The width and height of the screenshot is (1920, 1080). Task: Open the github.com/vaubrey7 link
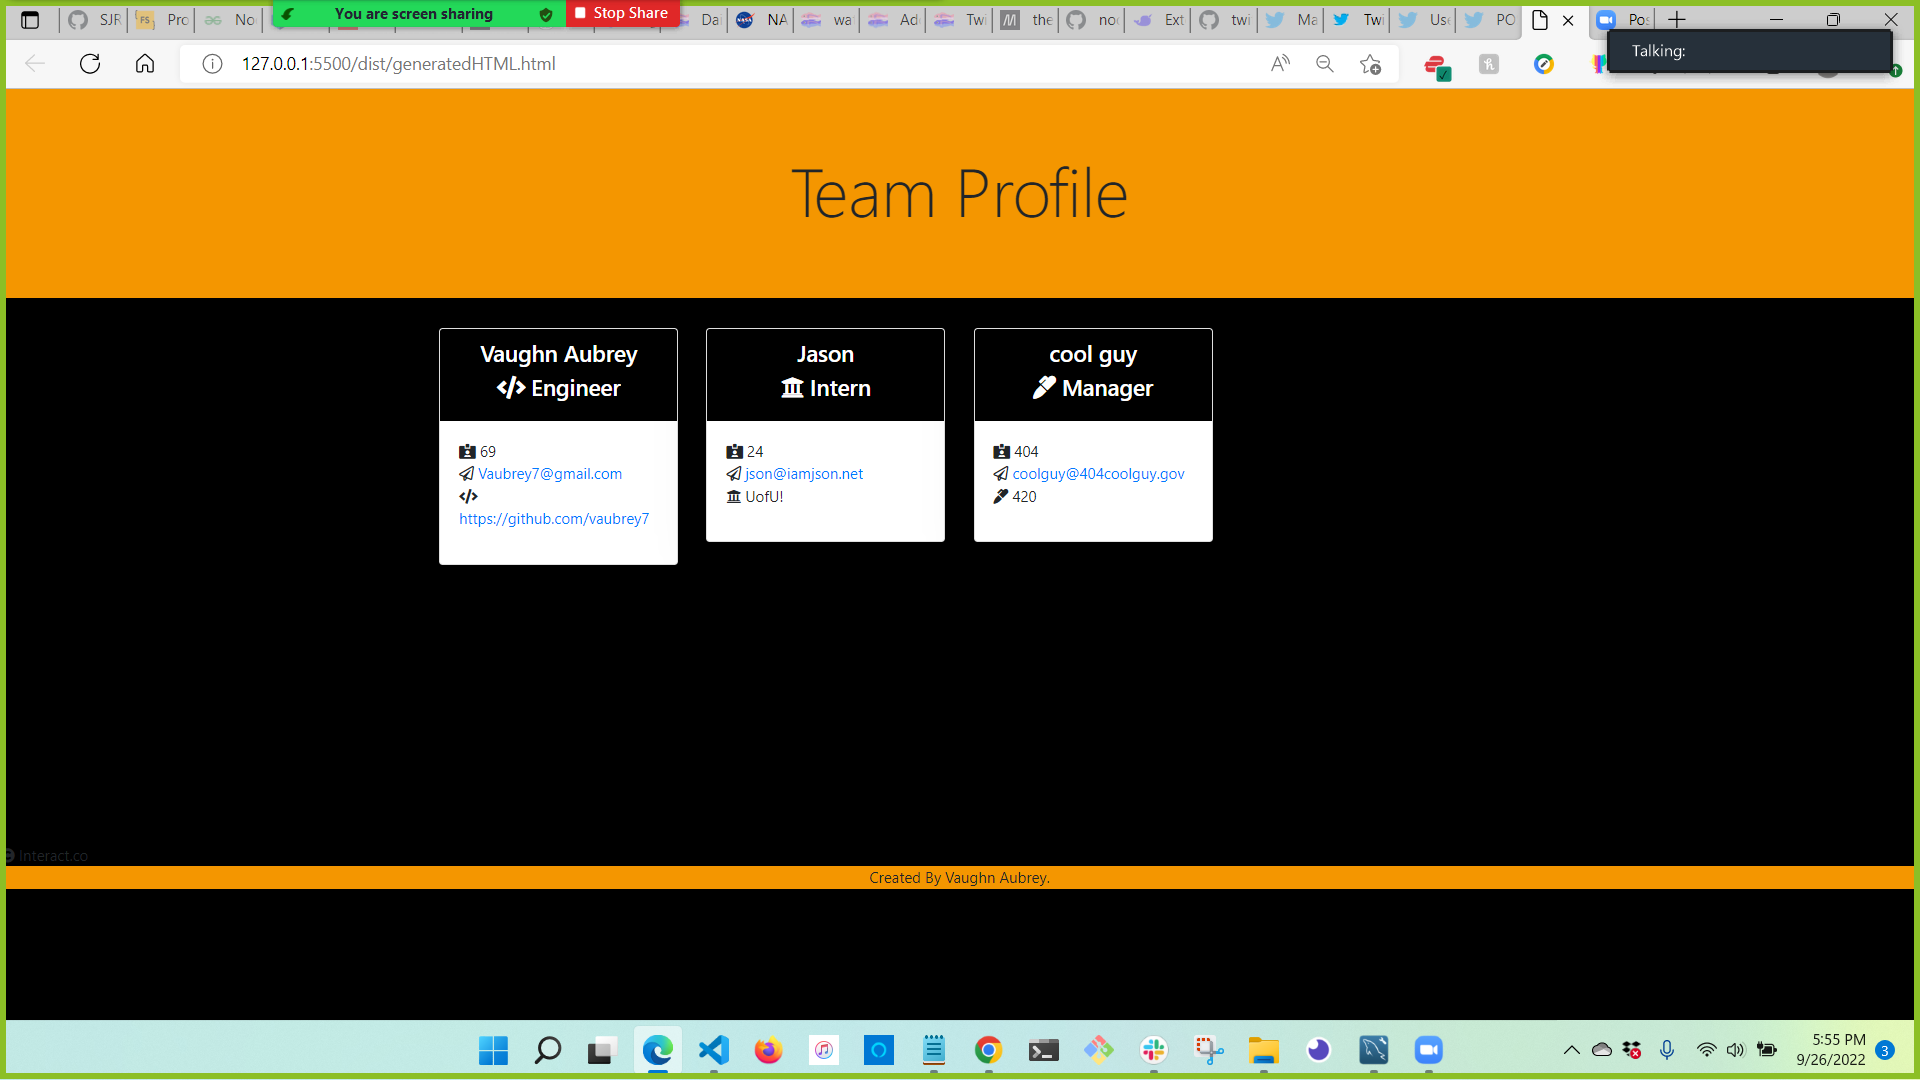[554, 519]
